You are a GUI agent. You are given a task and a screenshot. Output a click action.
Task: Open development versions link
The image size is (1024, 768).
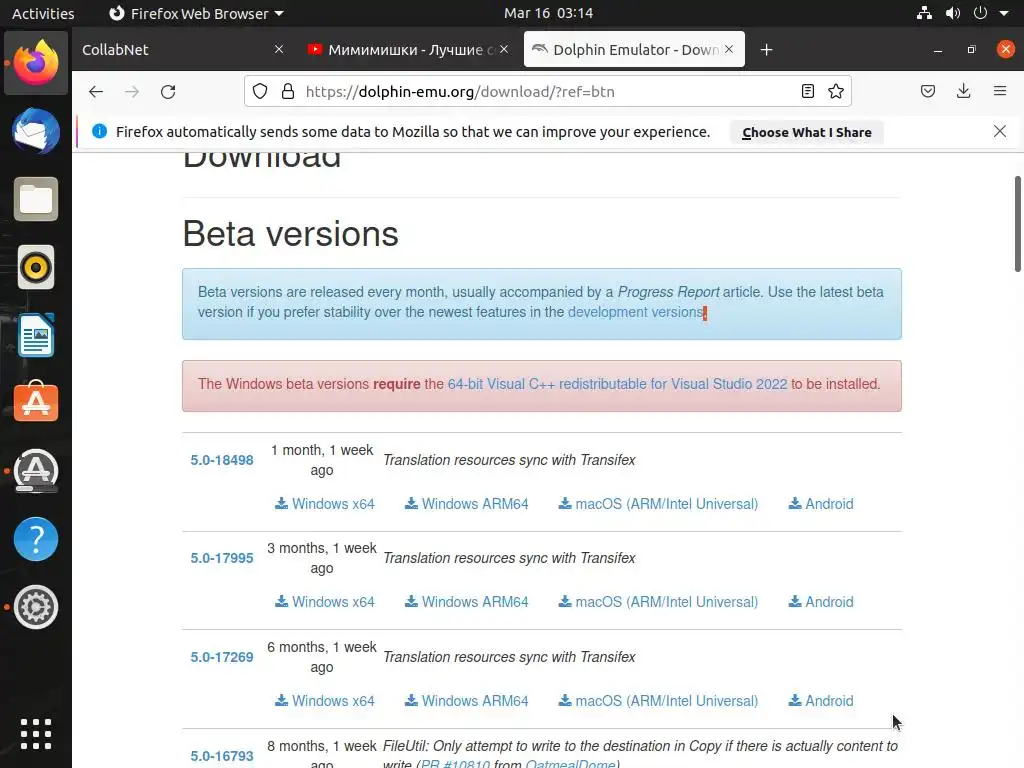[x=635, y=312]
